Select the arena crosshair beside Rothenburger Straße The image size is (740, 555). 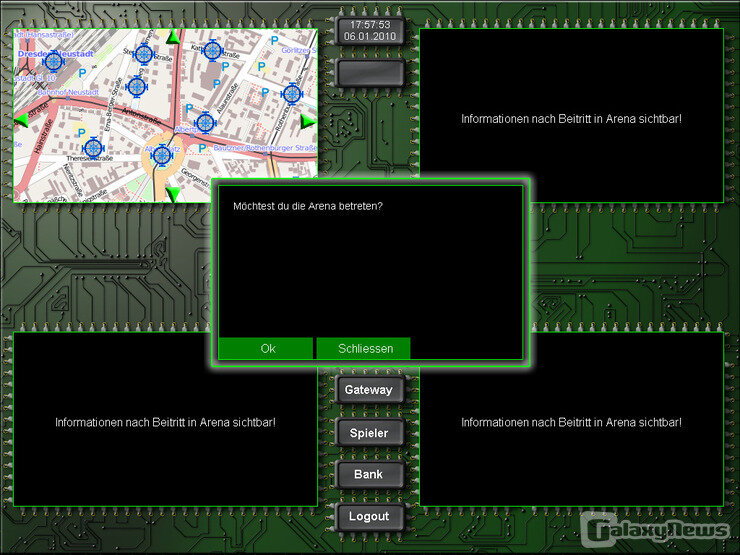coord(292,93)
